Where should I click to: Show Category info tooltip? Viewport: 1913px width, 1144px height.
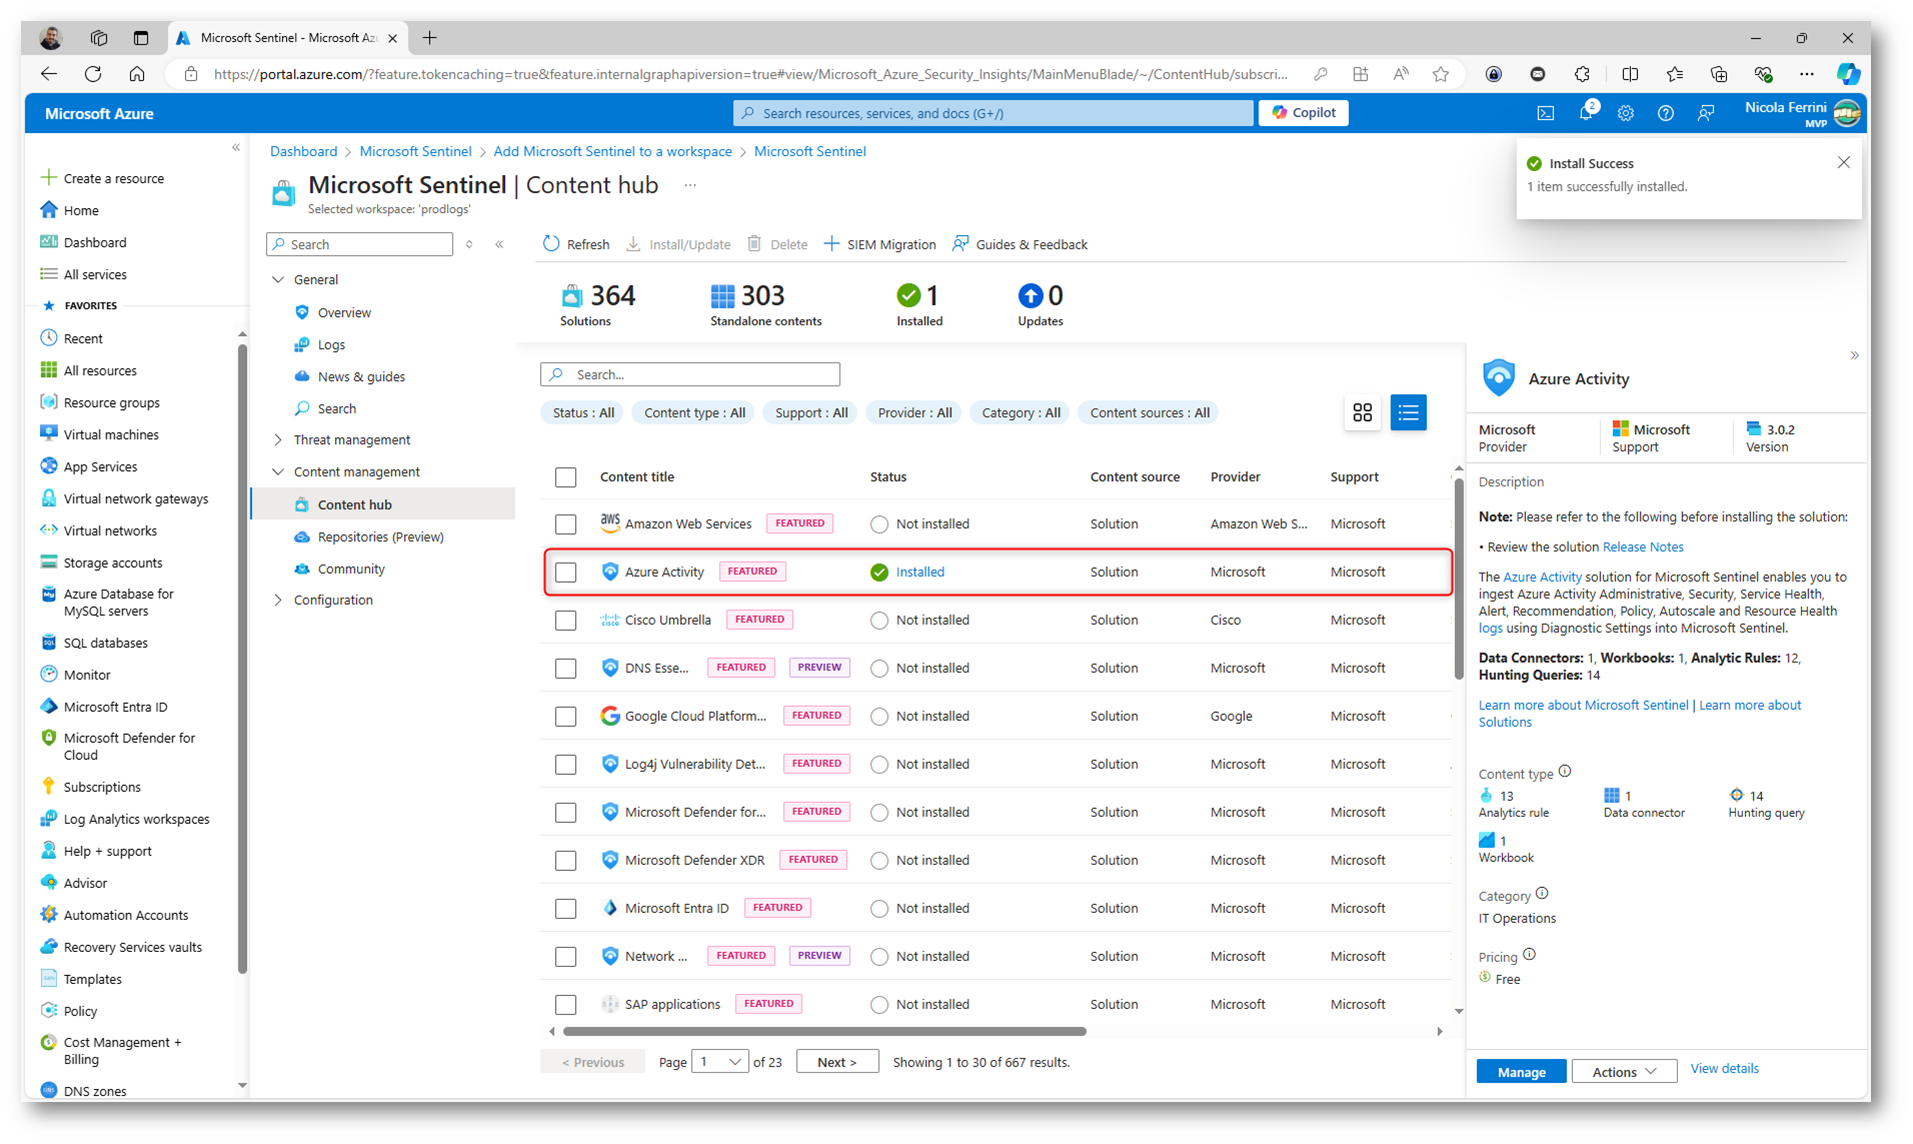coord(1542,893)
